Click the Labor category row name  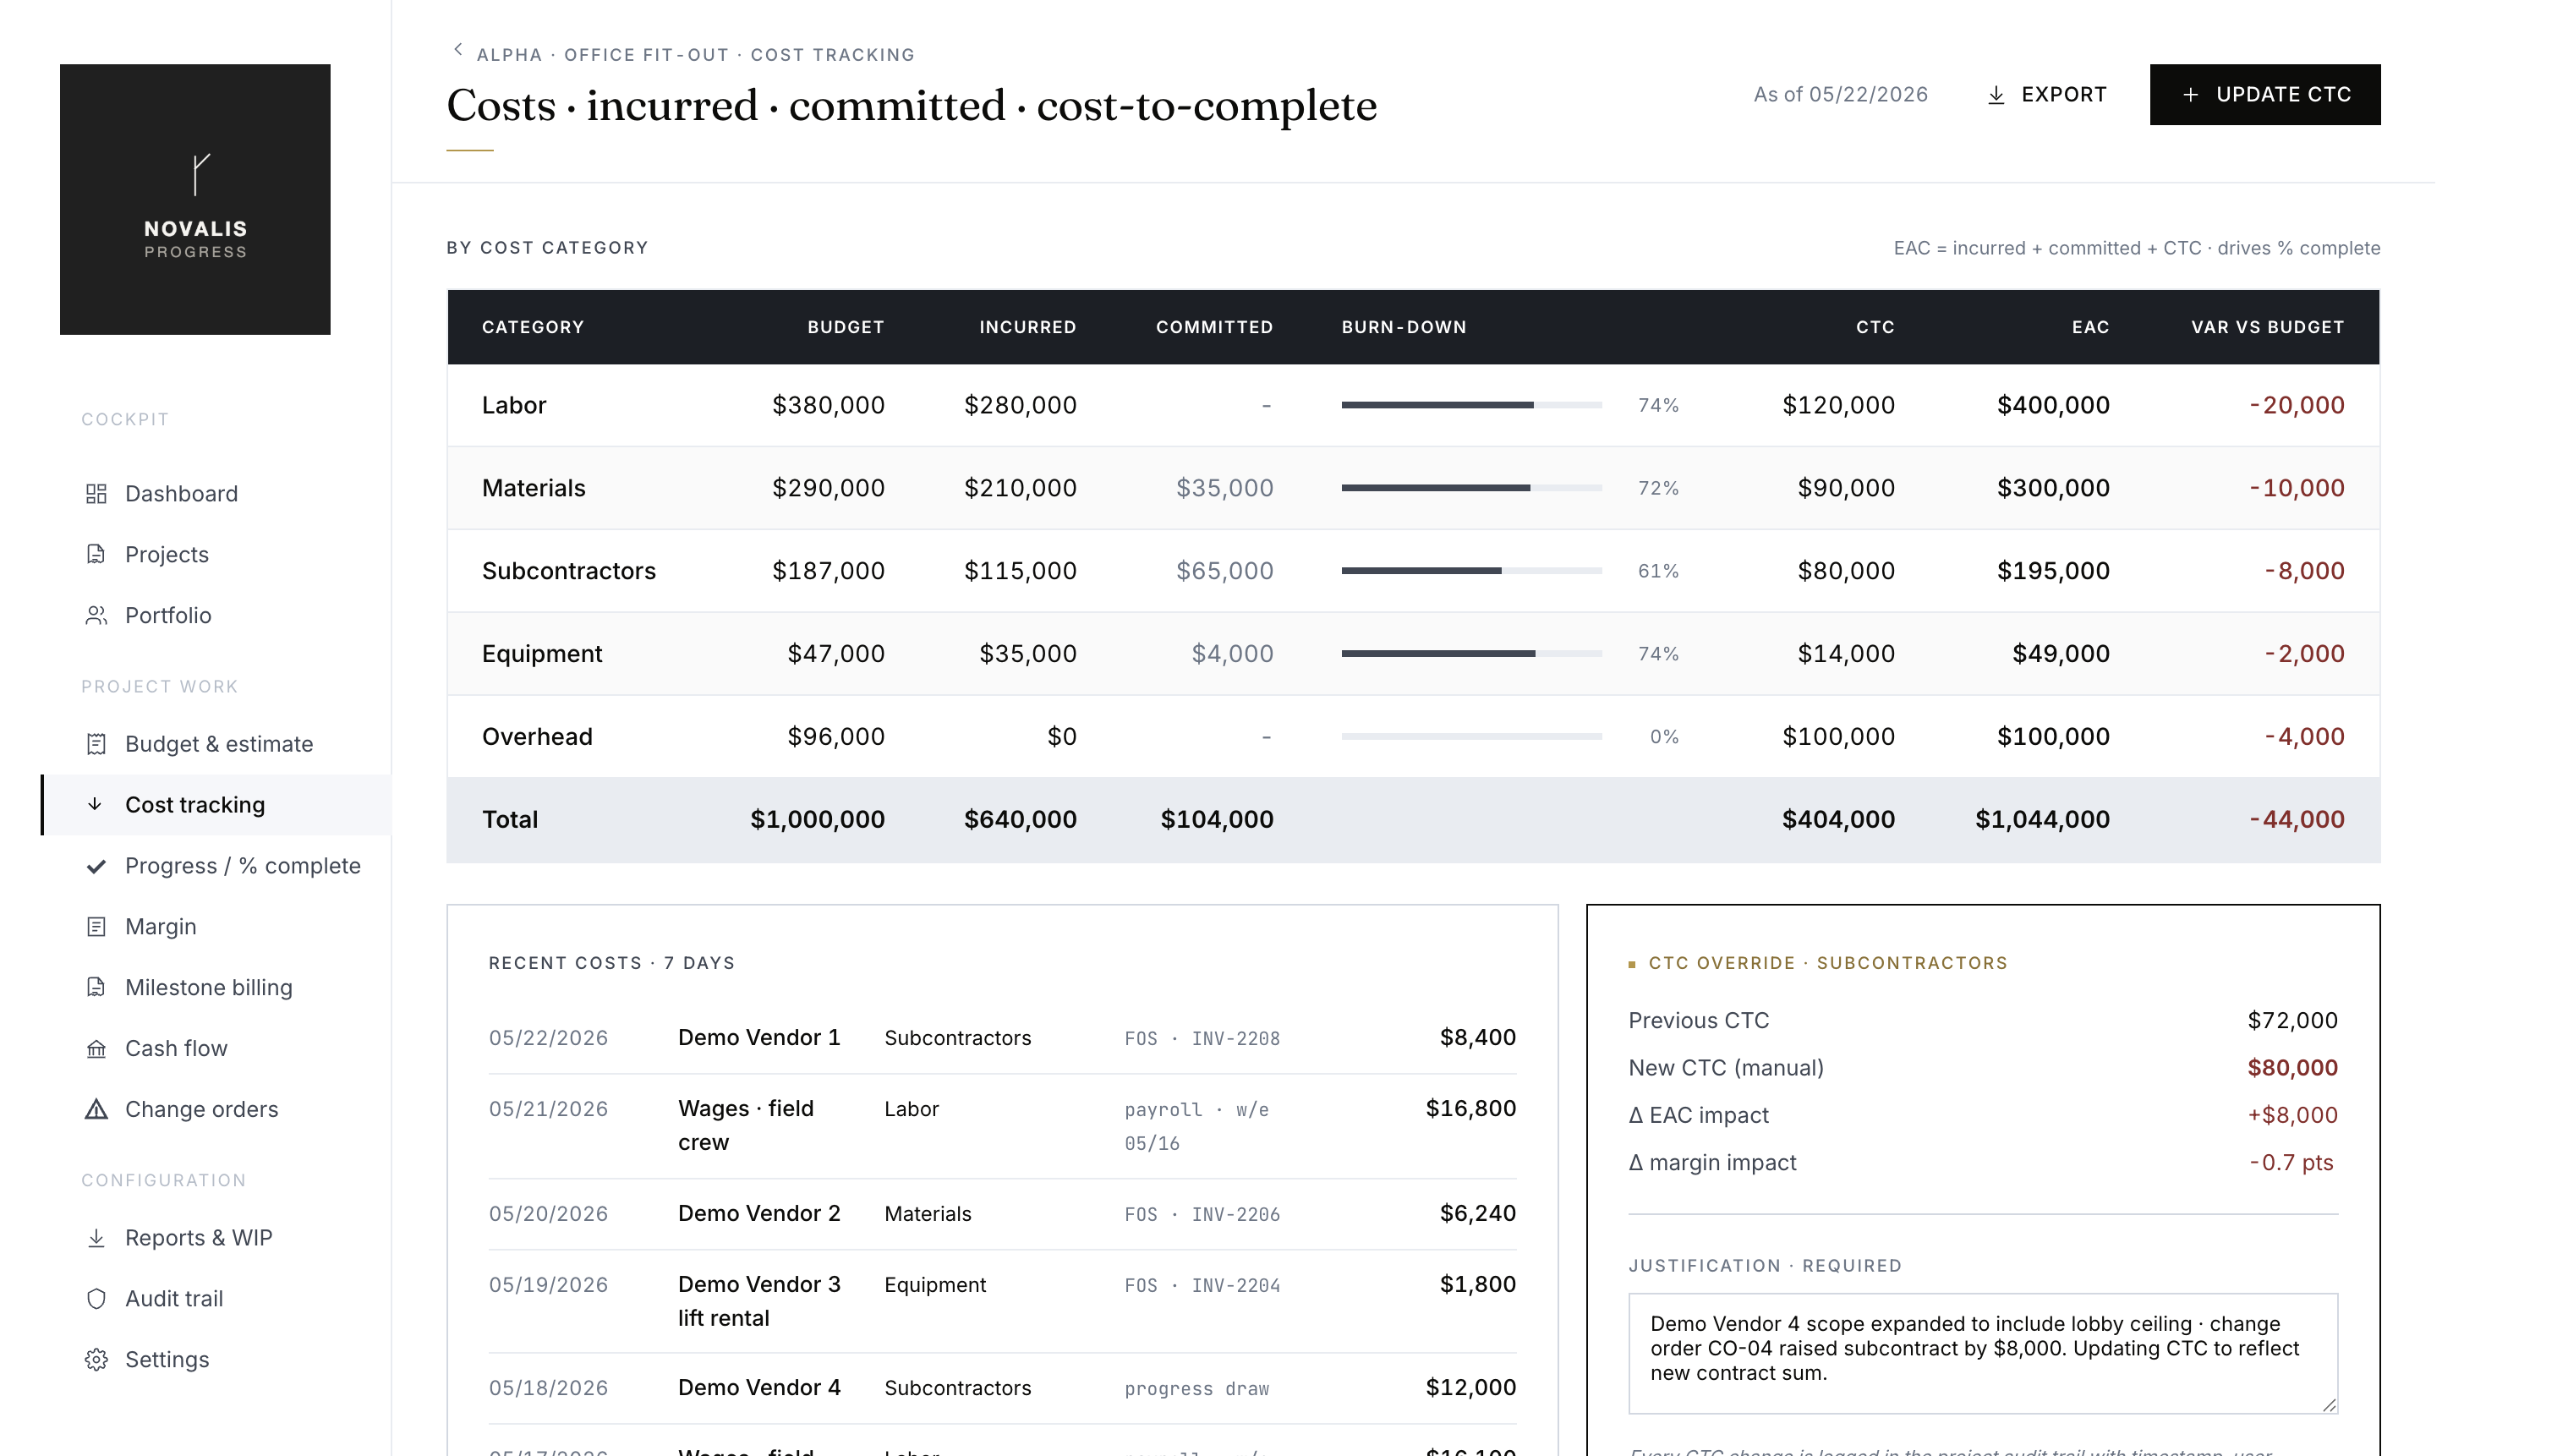(x=514, y=405)
